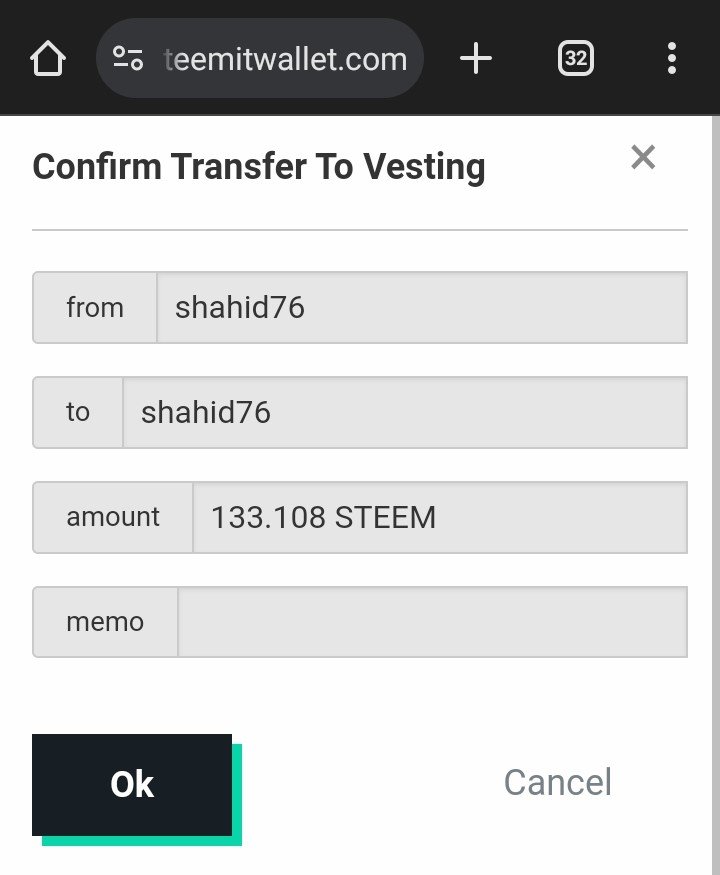Click the divider line under the heading

360,230
